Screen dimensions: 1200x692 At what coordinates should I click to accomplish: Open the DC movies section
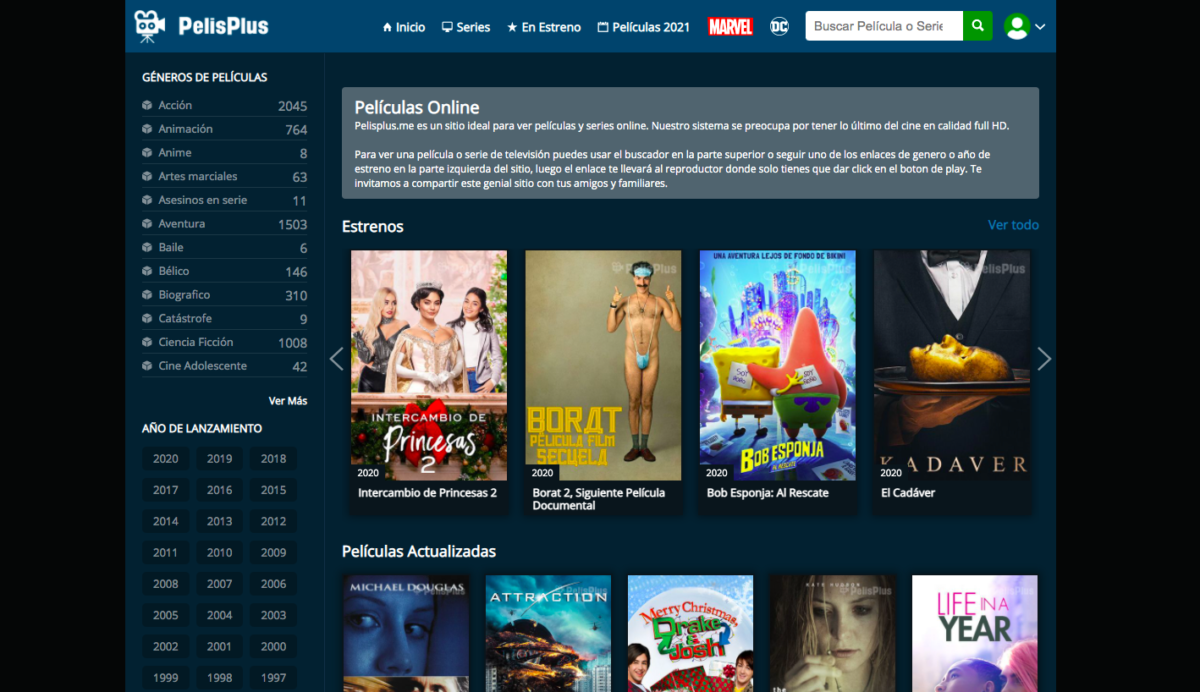[x=779, y=27]
